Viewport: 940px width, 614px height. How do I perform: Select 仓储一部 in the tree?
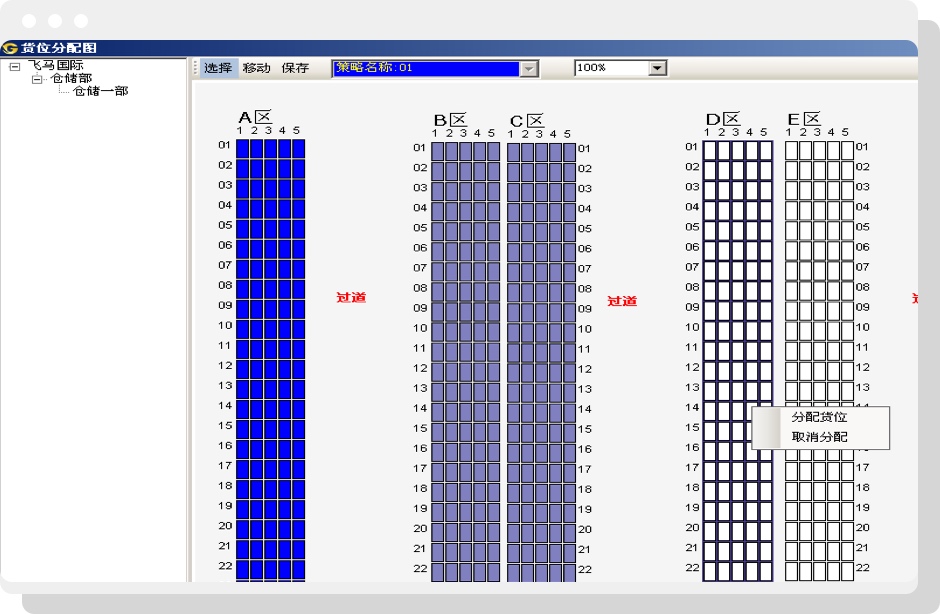(x=100, y=91)
